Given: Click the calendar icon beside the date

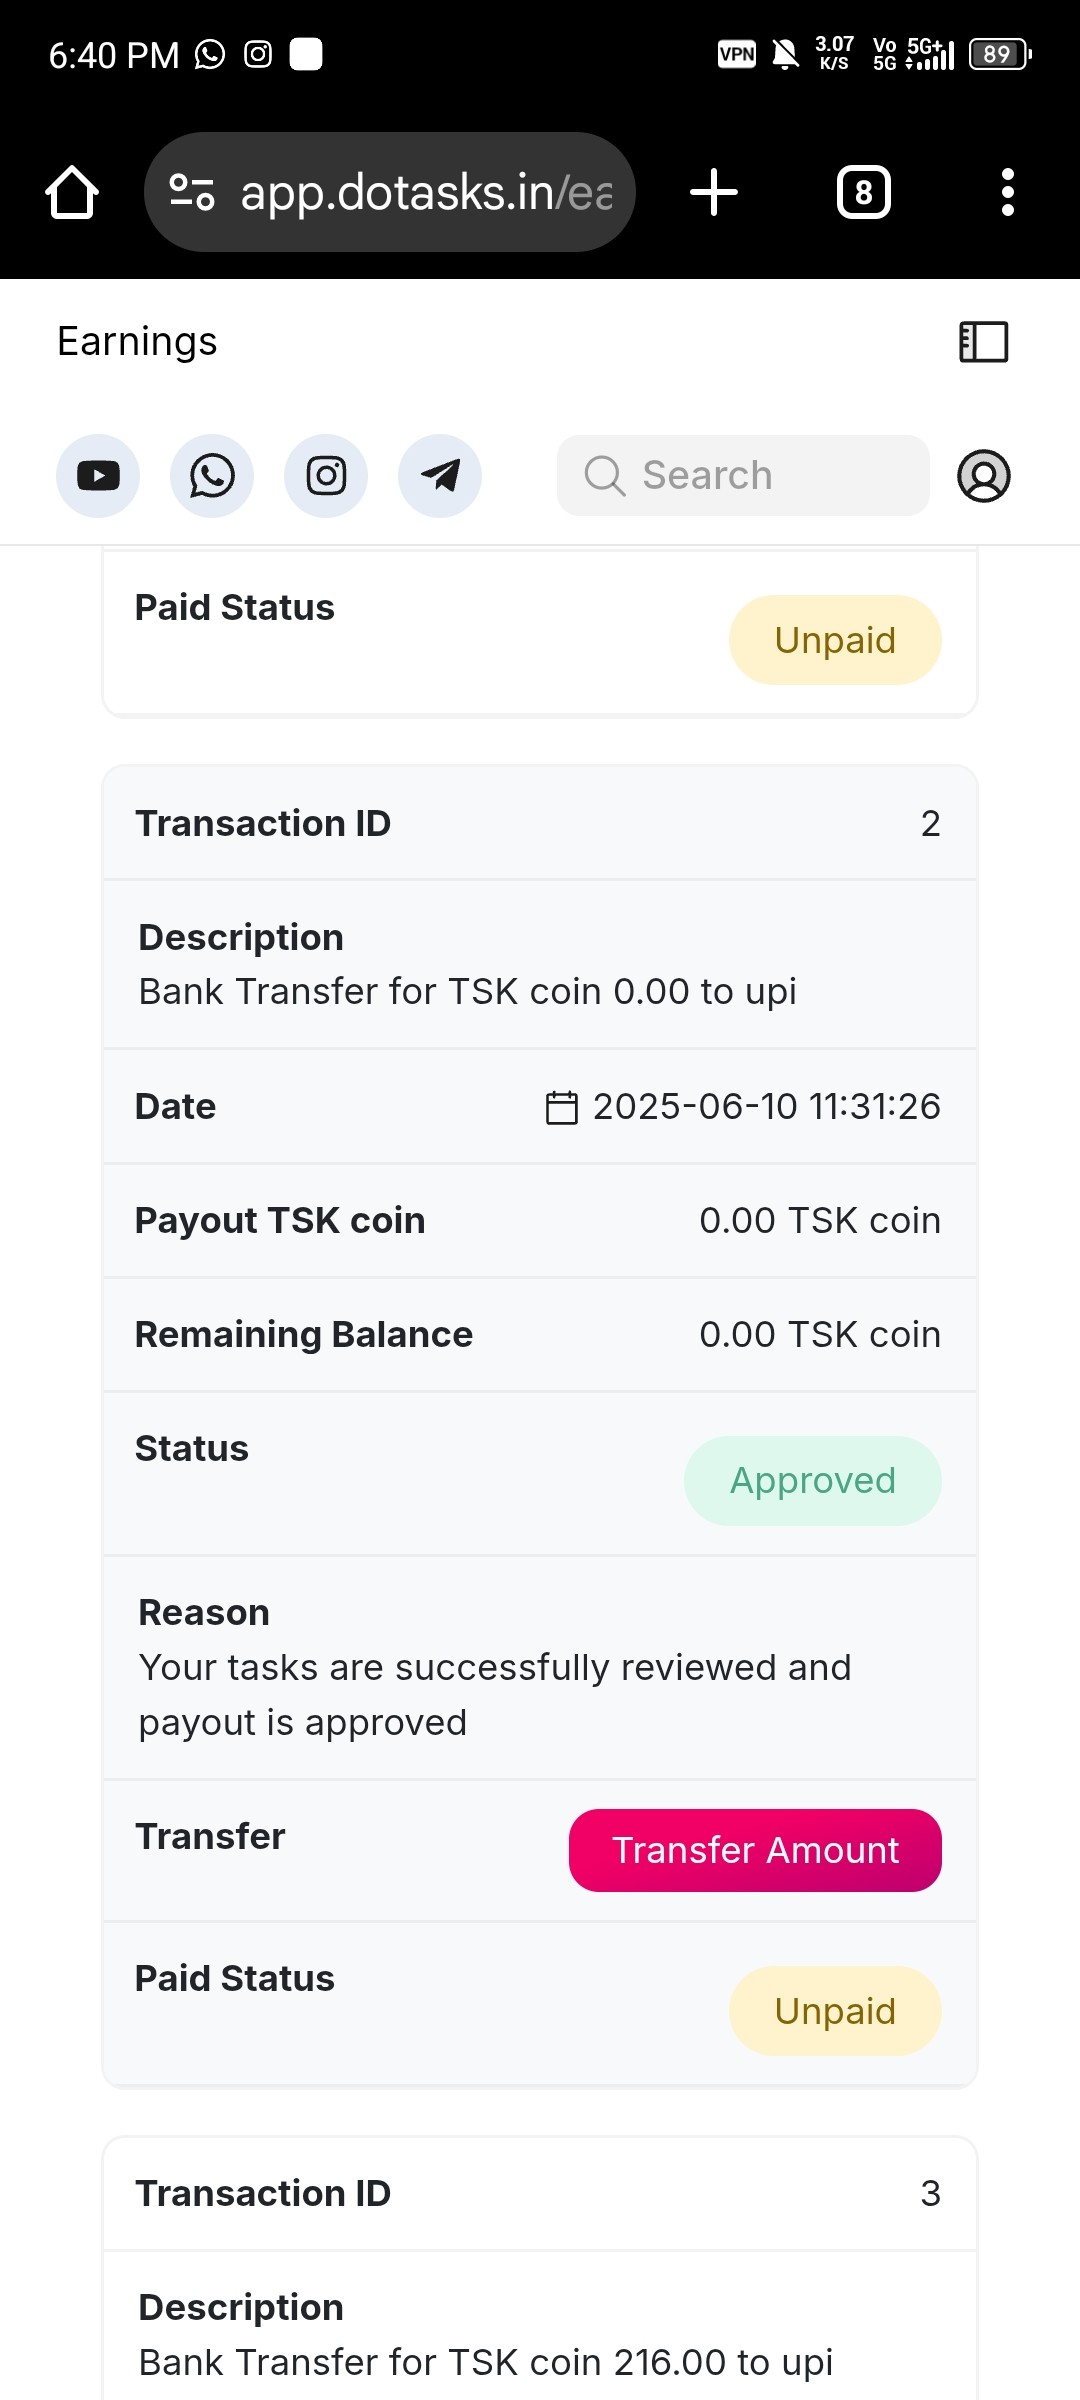Looking at the screenshot, I should pyautogui.click(x=561, y=1108).
